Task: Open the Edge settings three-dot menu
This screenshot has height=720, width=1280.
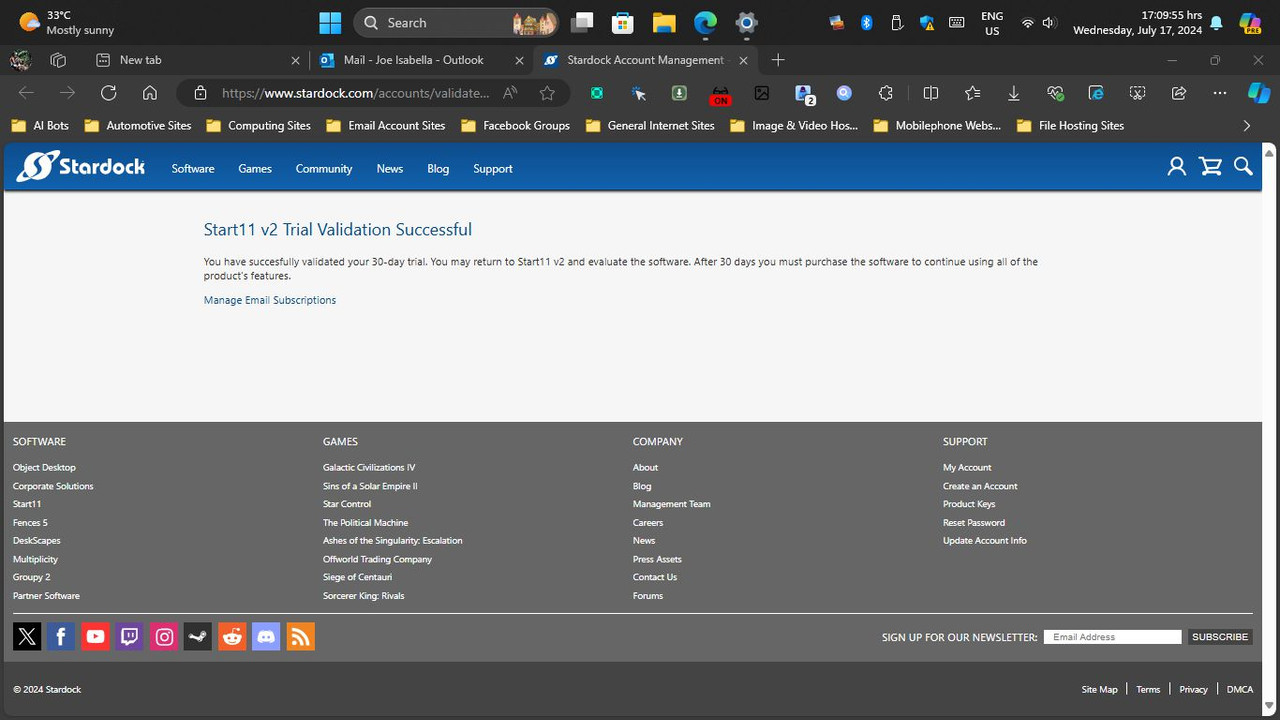Action: [x=1219, y=93]
